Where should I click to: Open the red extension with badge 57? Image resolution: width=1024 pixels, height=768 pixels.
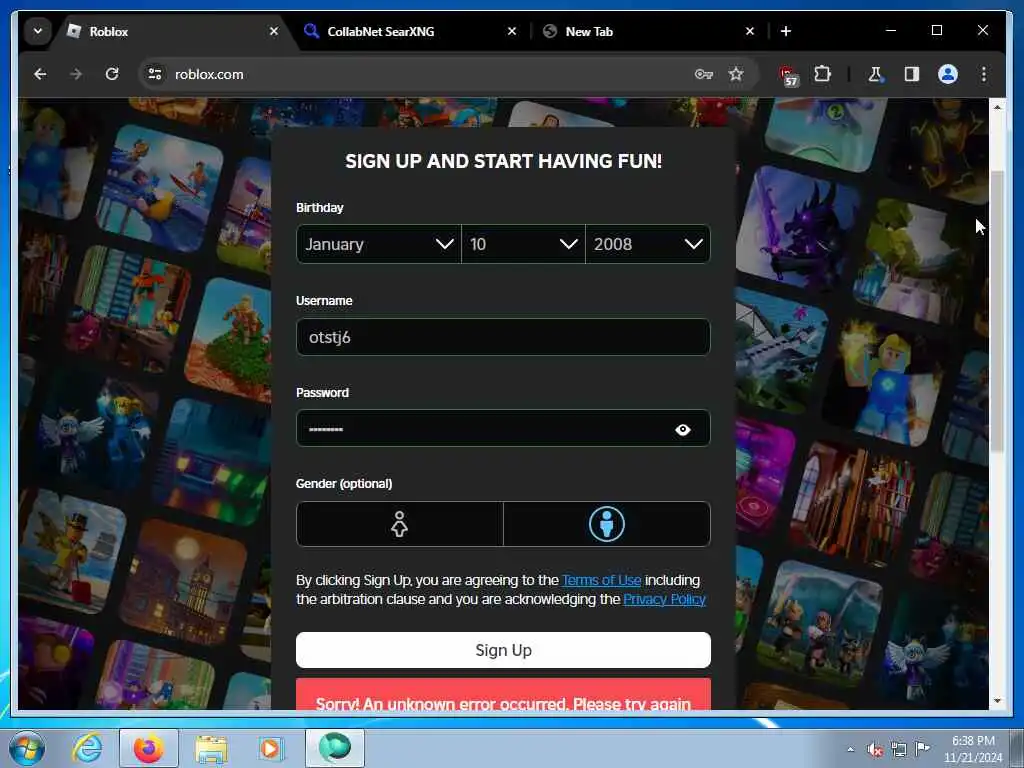(x=789, y=76)
